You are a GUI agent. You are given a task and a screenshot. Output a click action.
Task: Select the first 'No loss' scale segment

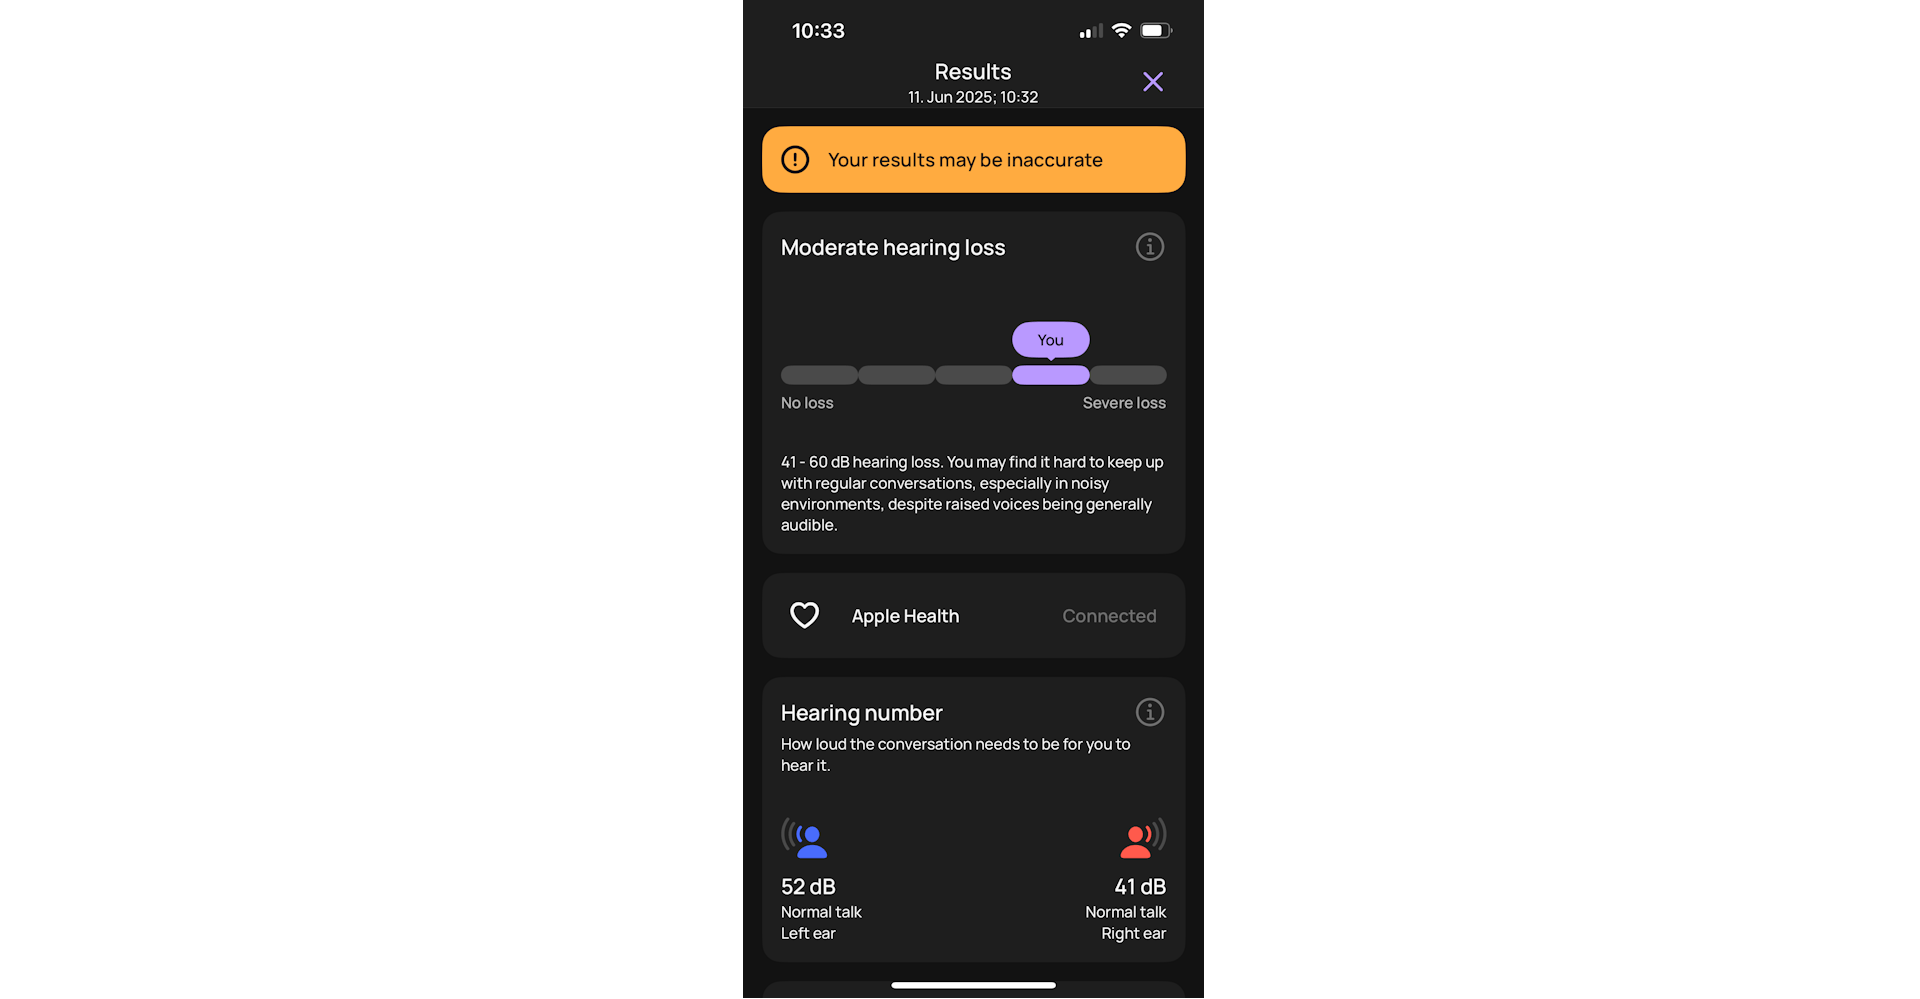[819, 375]
